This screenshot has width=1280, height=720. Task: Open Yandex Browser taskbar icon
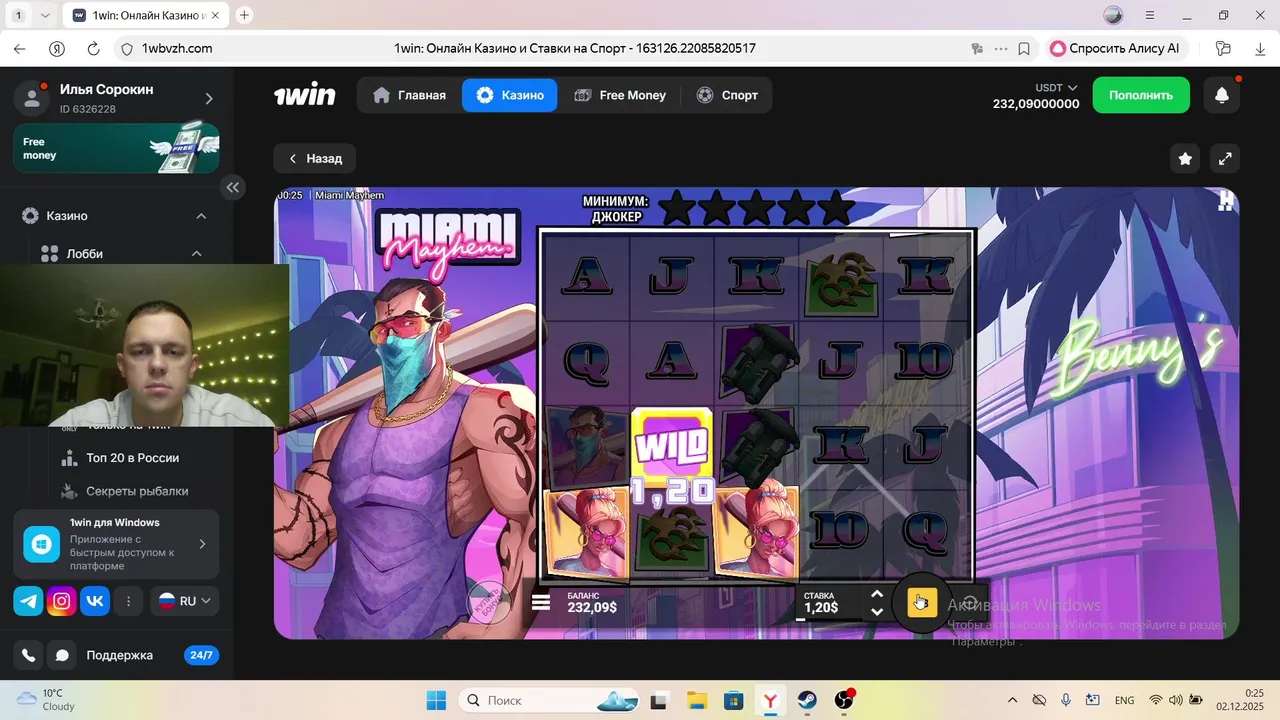click(770, 700)
